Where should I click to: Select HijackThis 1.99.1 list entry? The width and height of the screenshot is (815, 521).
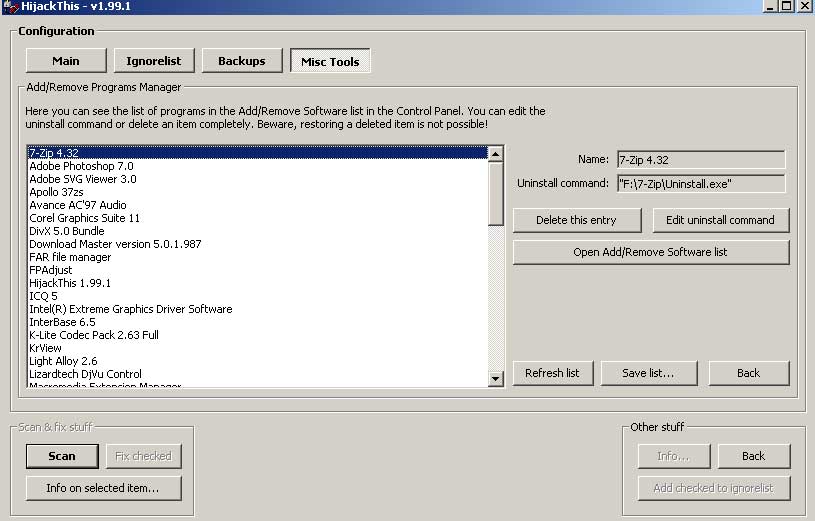coord(258,283)
